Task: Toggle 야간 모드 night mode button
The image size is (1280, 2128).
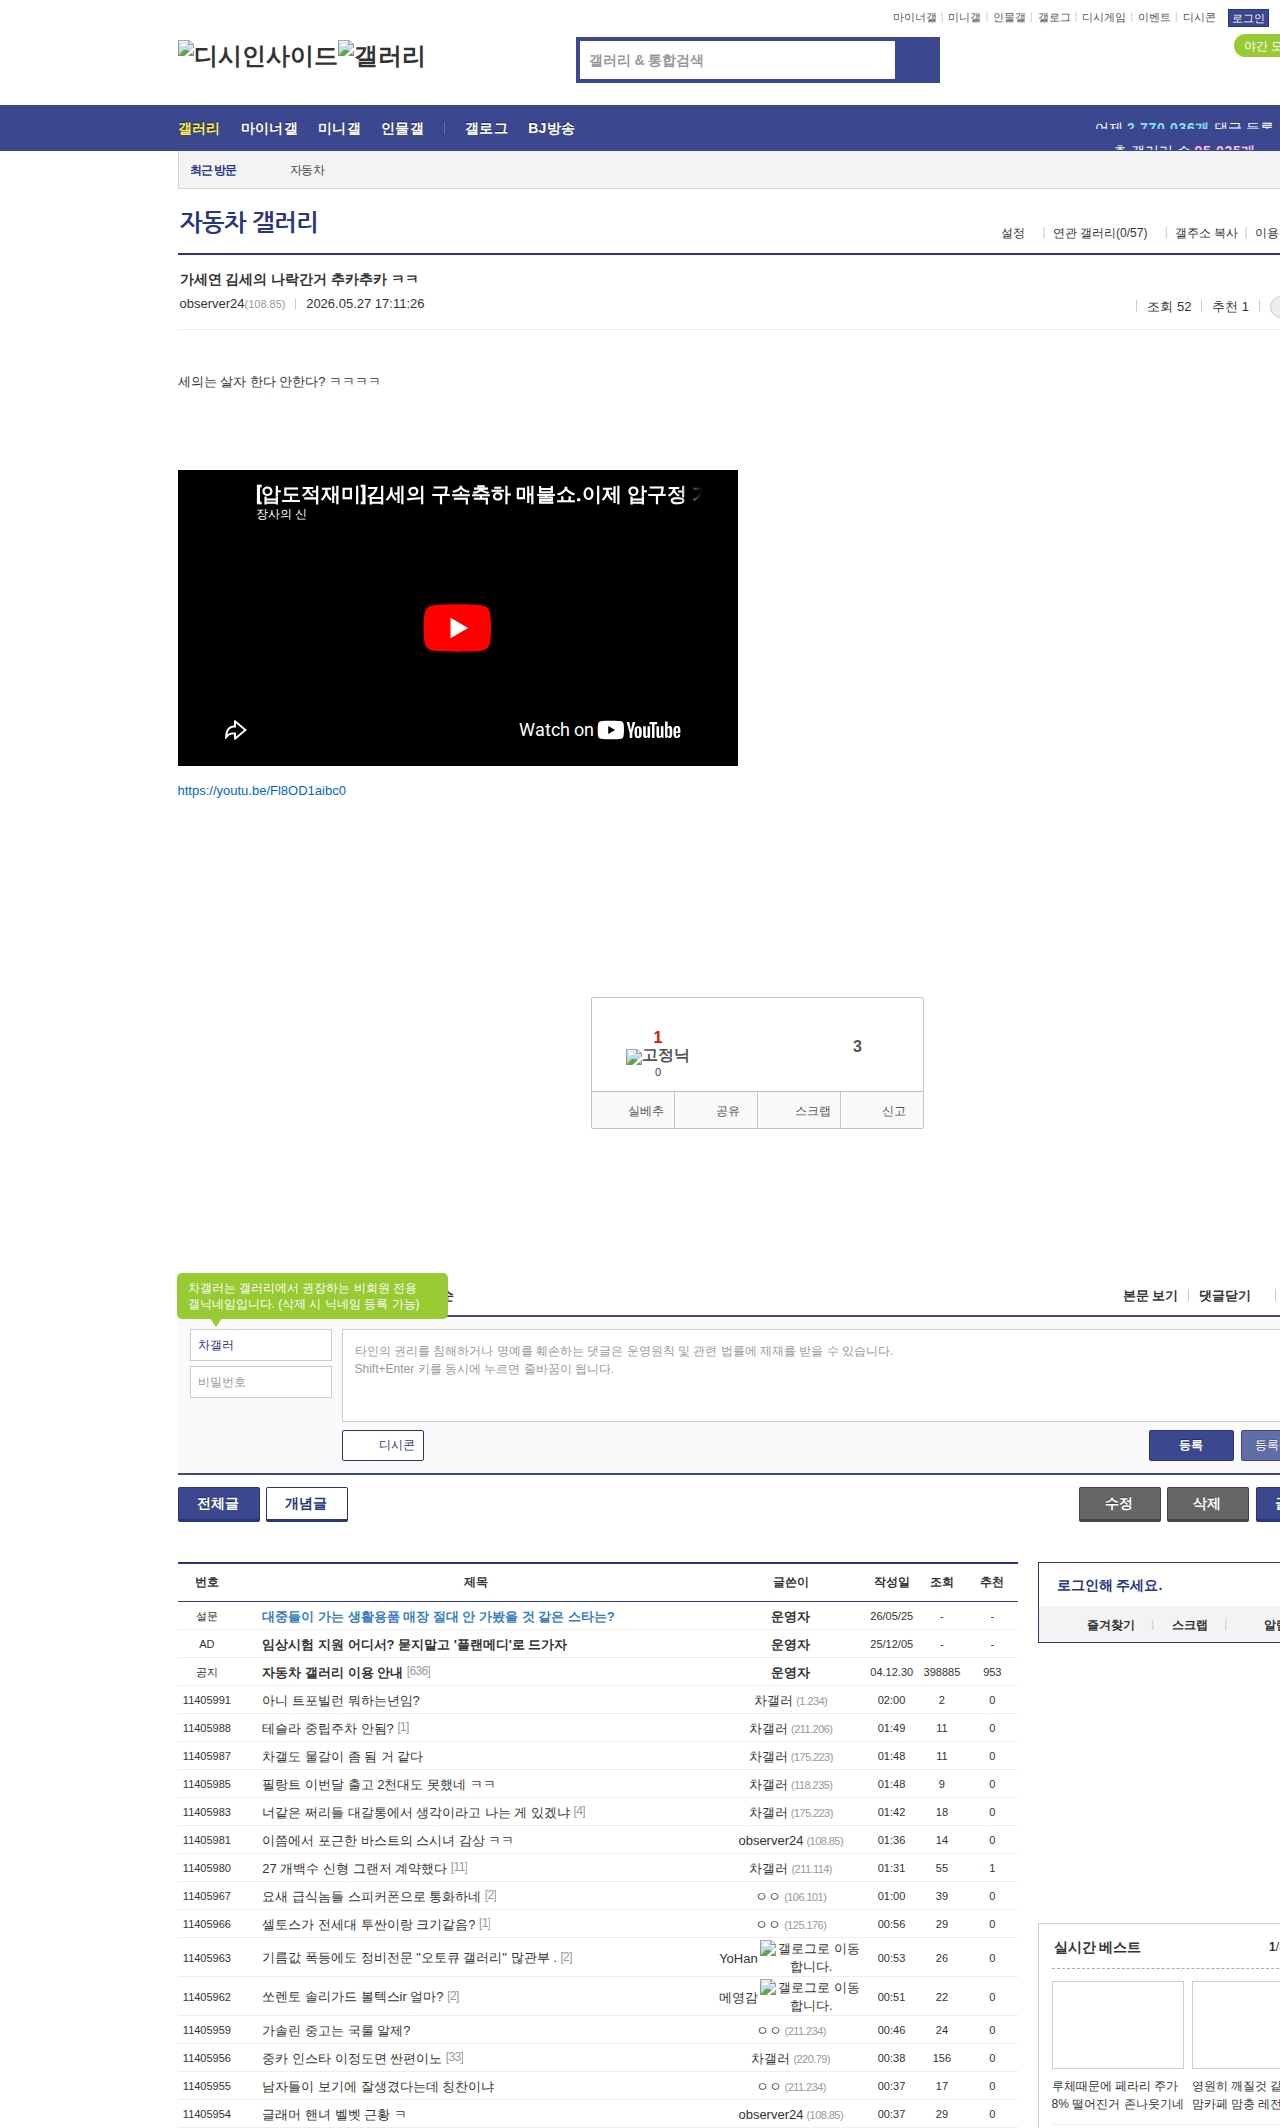Action: pos(1257,46)
